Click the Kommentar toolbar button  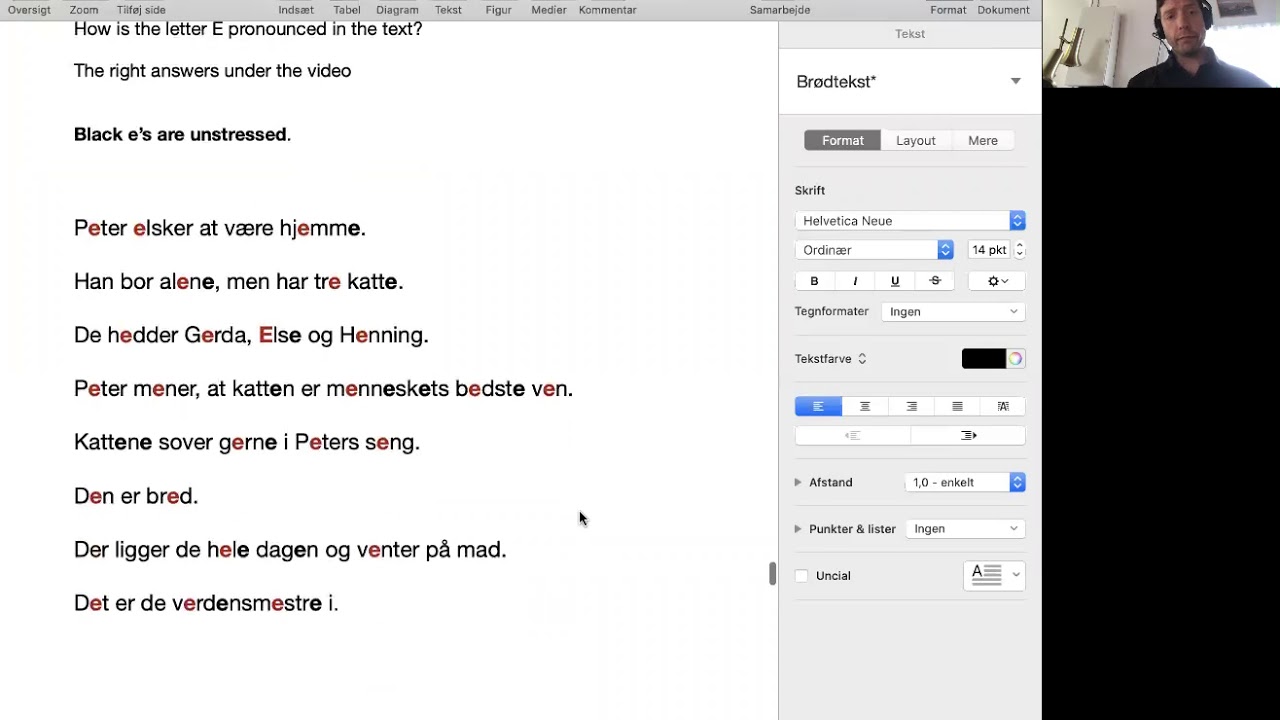[x=607, y=10]
